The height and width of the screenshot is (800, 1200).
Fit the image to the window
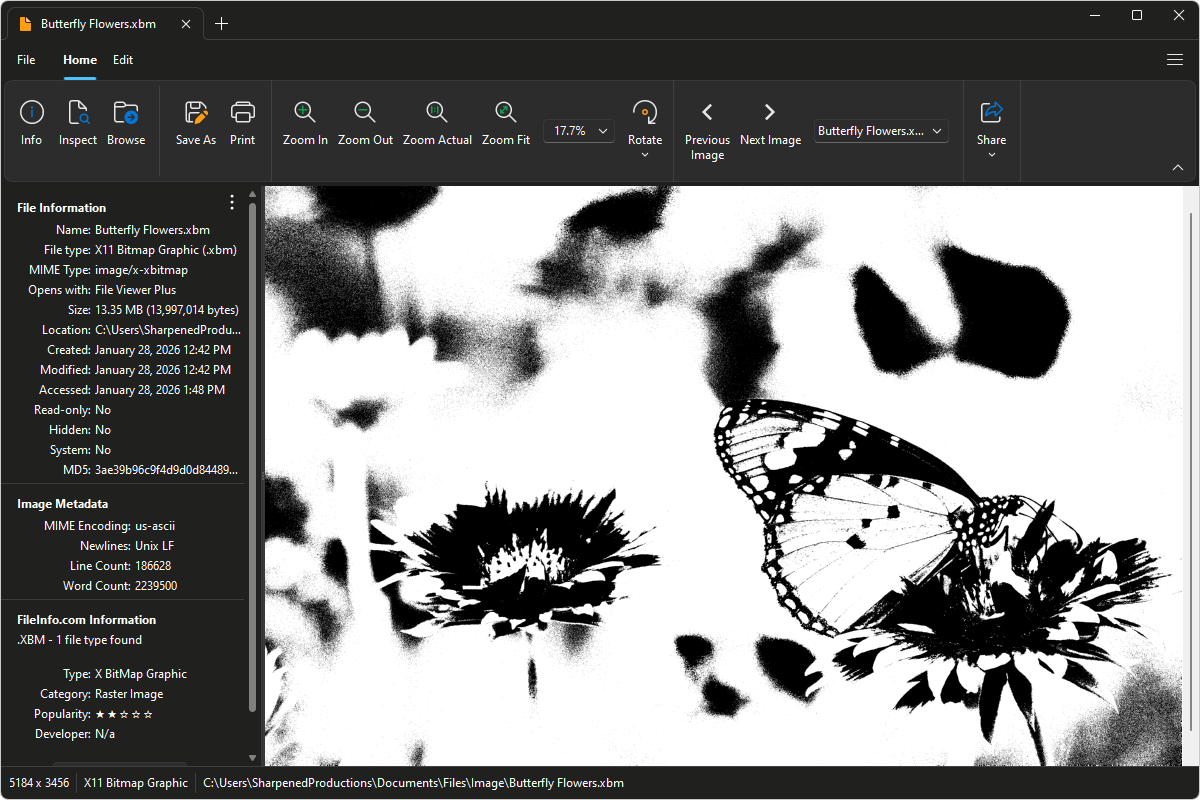(x=505, y=122)
